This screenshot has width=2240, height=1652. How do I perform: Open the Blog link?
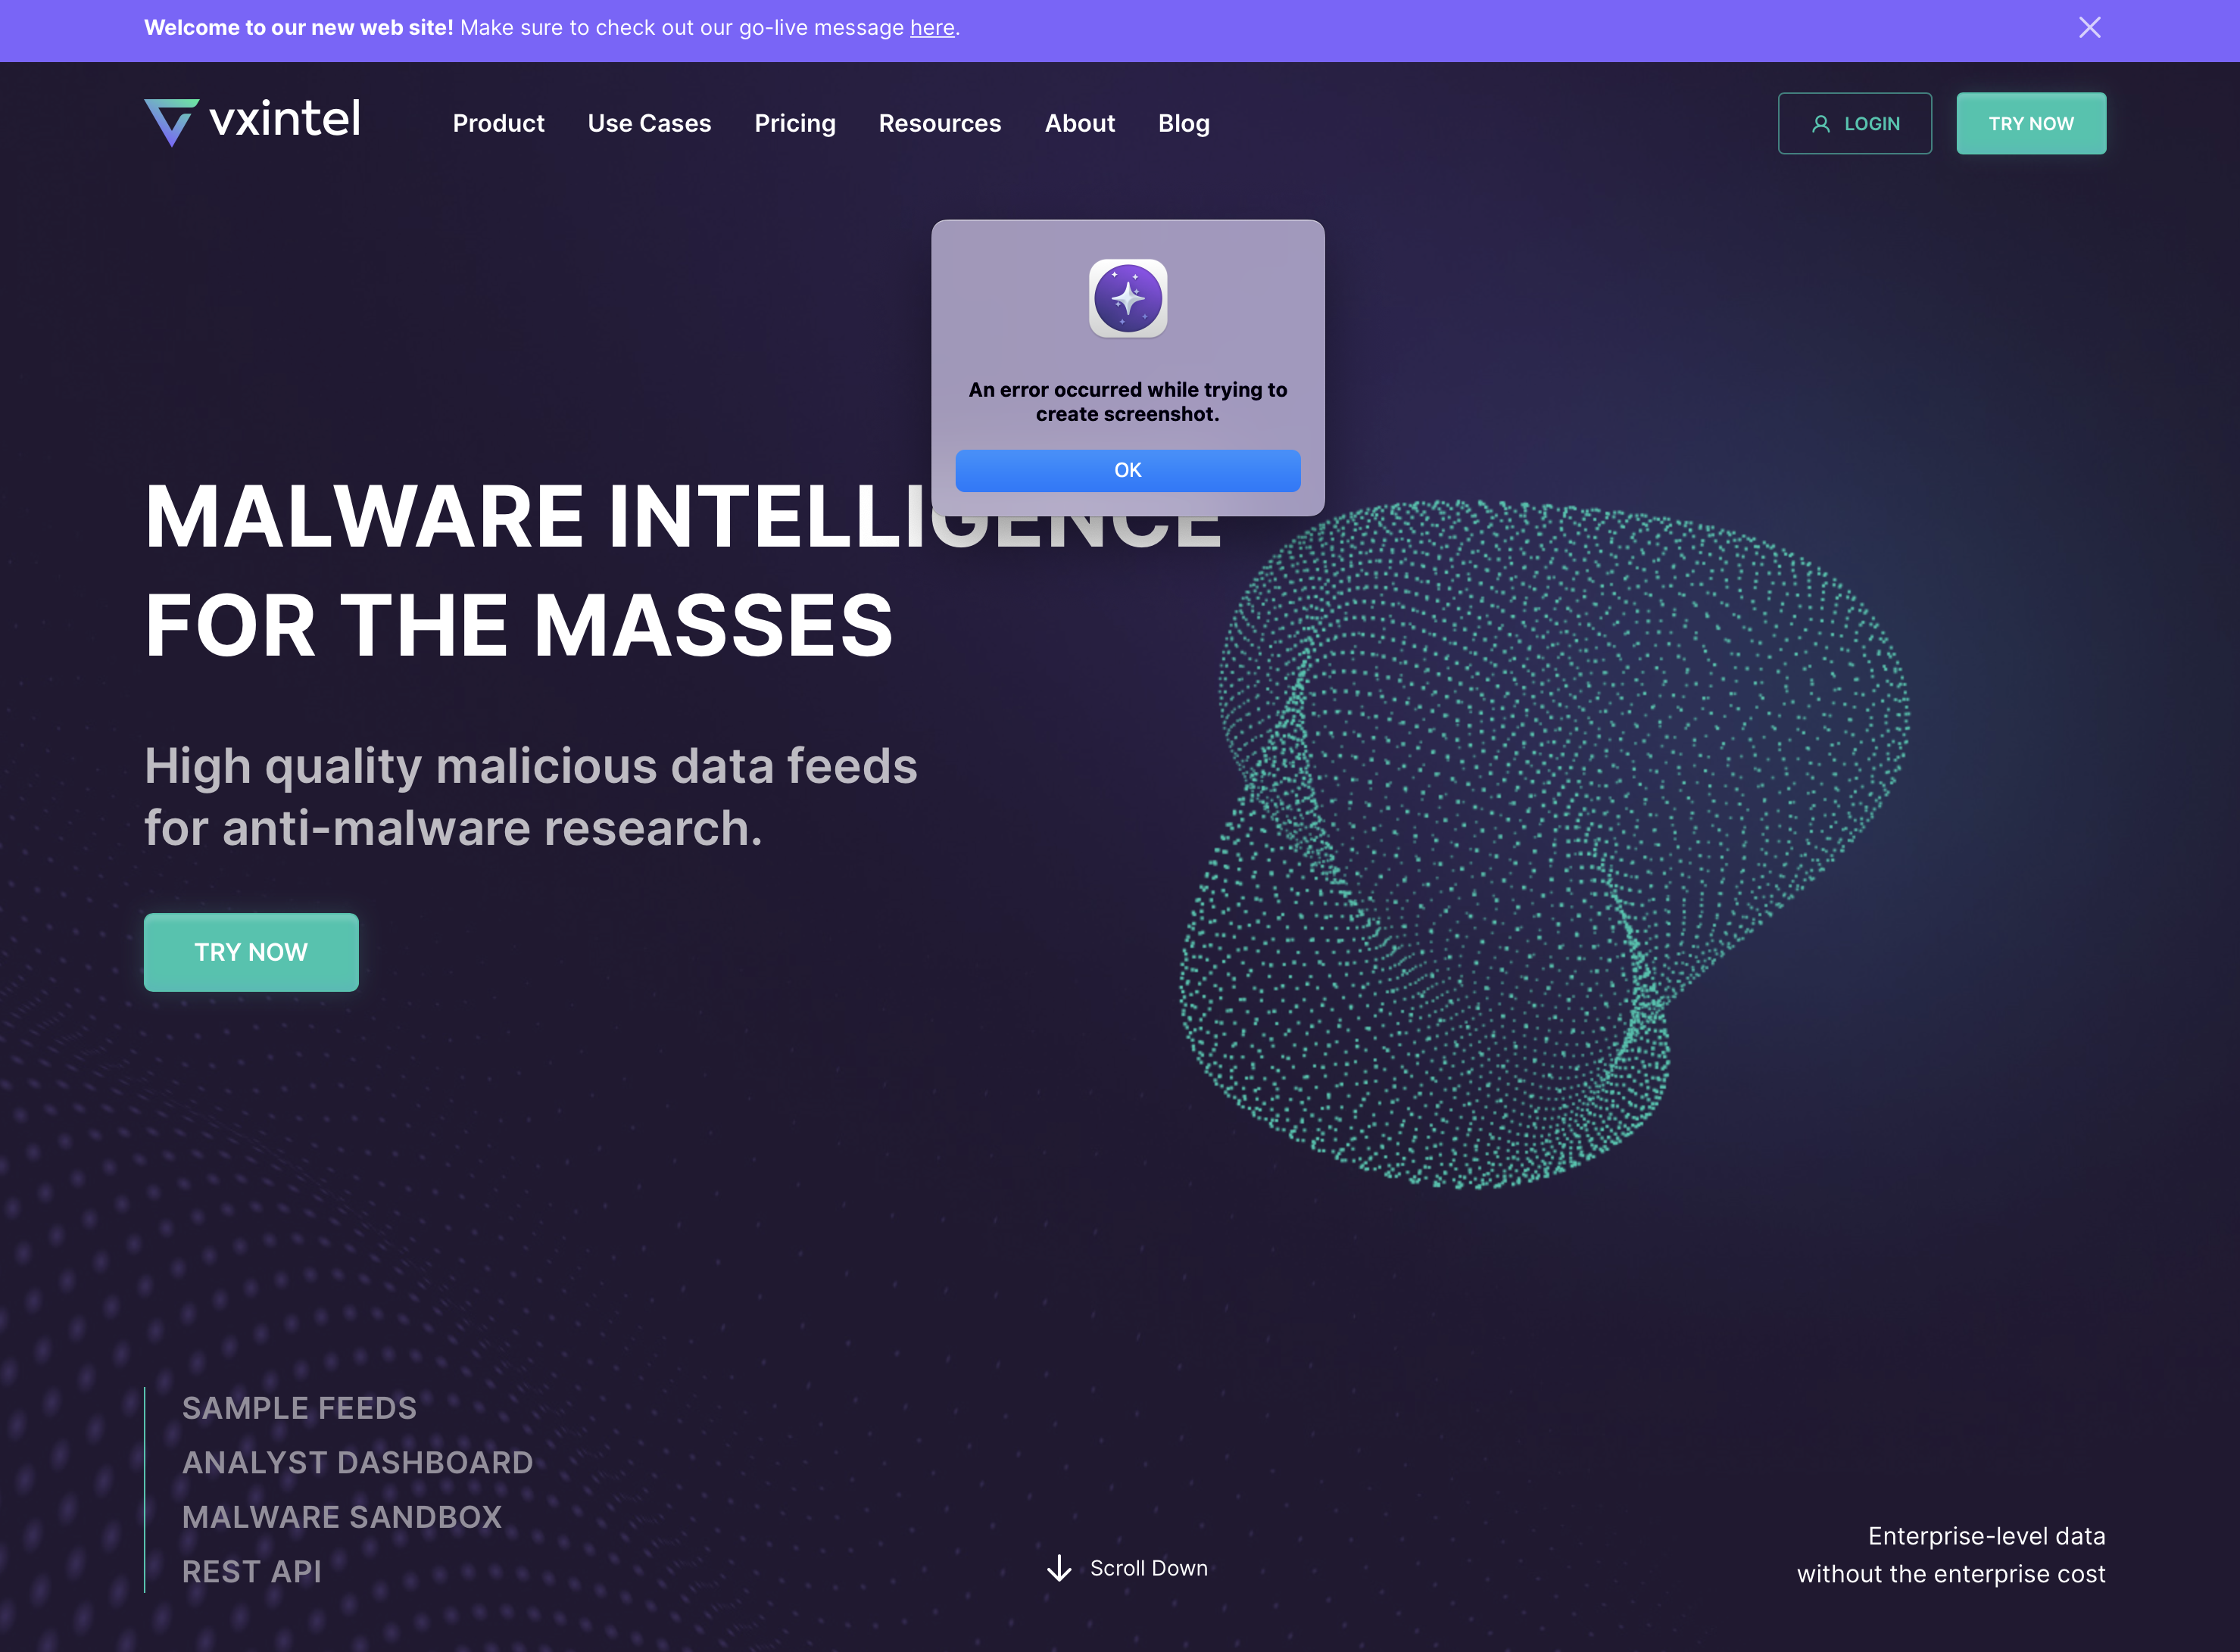coord(1183,123)
